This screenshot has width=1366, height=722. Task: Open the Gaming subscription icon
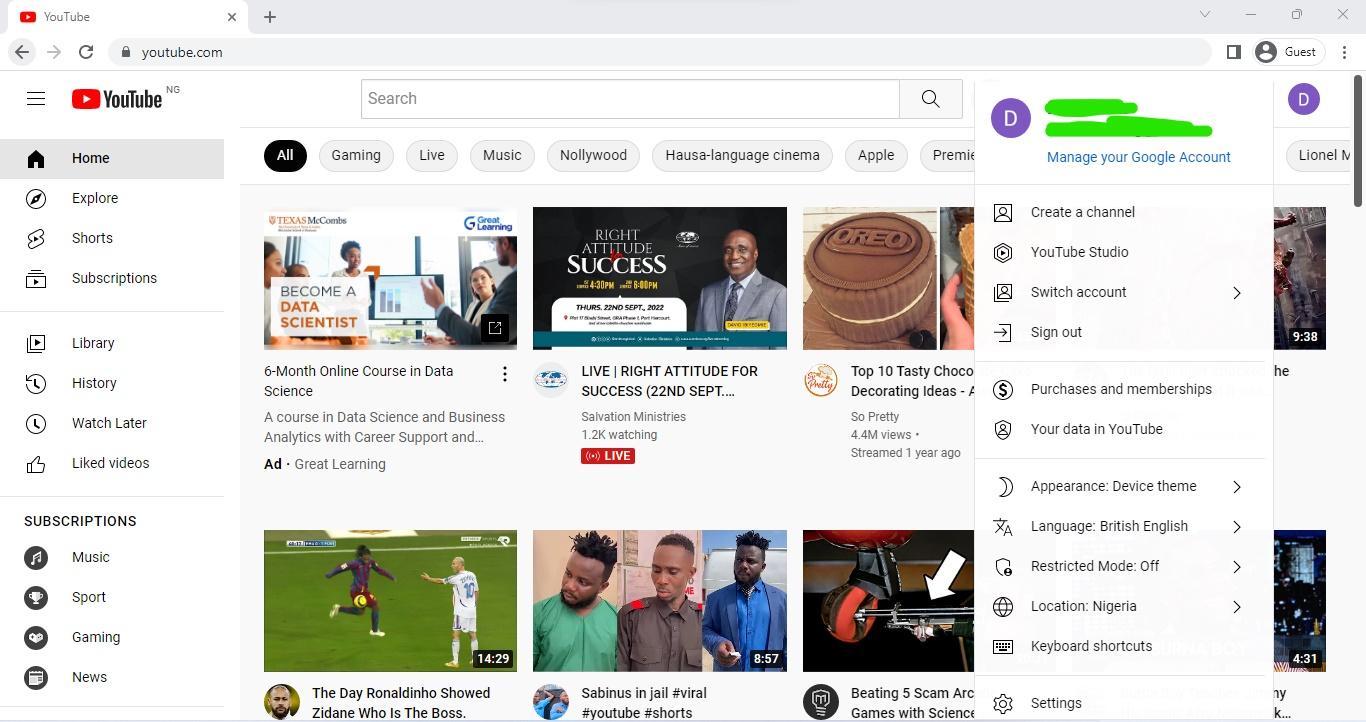(x=36, y=637)
